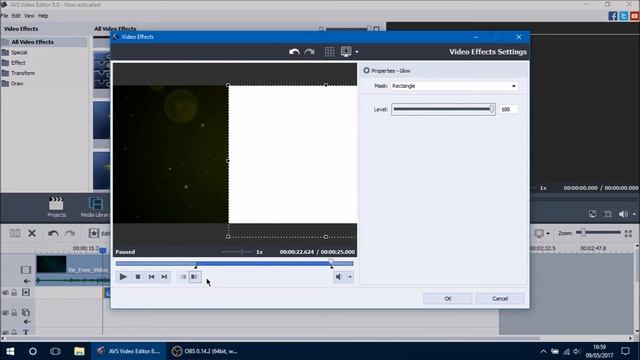Open Cortana search circle on taskbar
Screen dimensions: 640x360
(x=33, y=351)
